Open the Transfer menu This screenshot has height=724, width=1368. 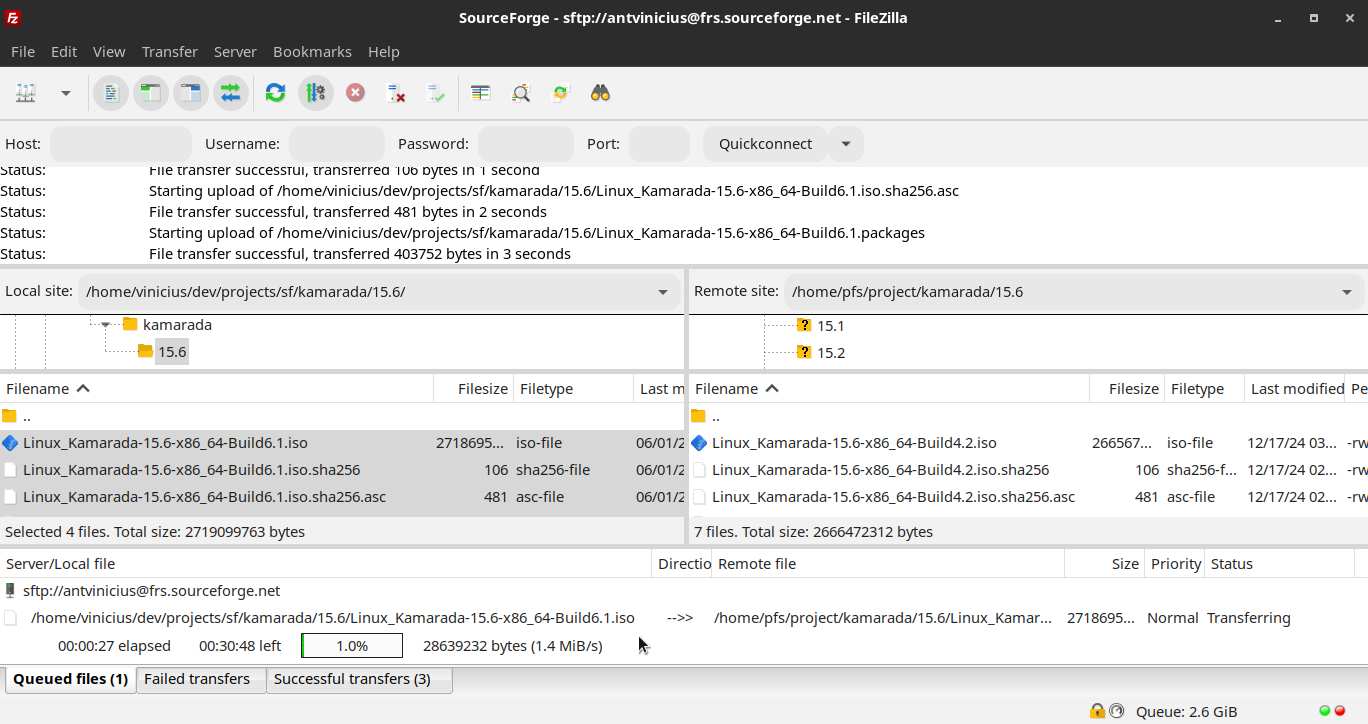(x=170, y=51)
